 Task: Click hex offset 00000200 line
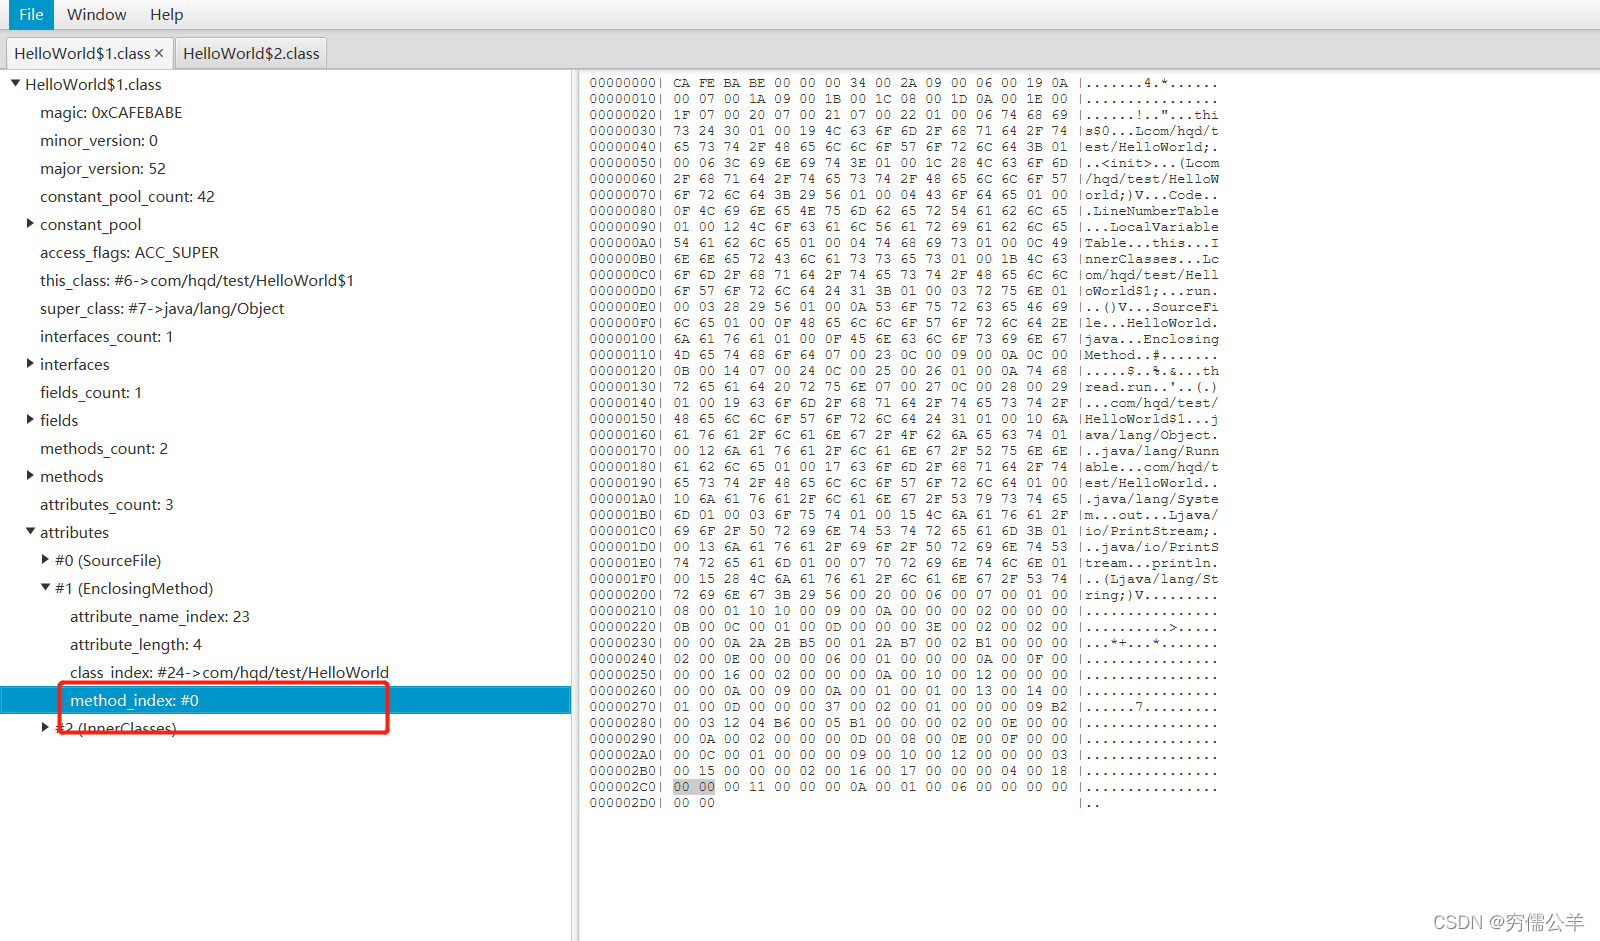[623, 595]
